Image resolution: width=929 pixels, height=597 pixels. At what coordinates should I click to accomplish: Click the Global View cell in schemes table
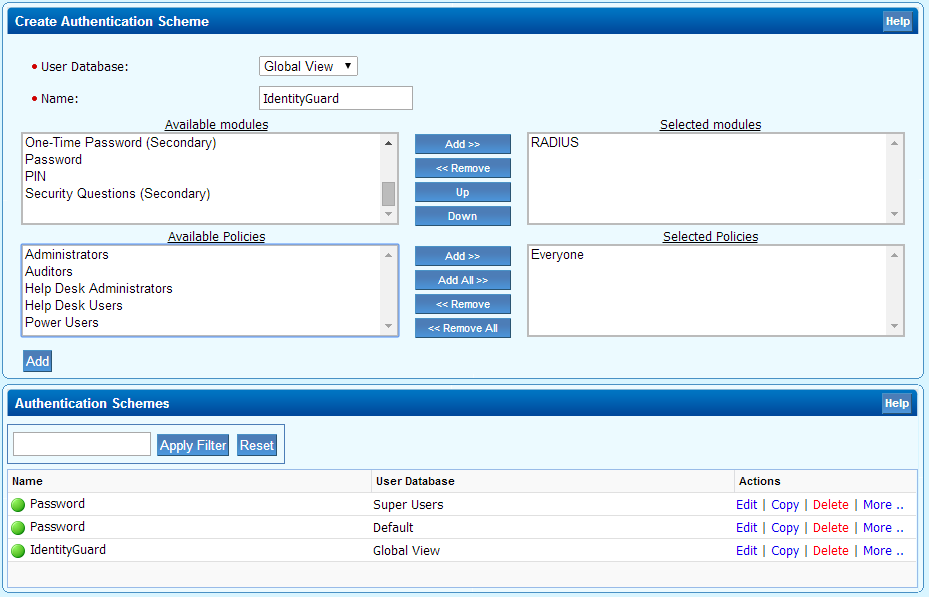click(406, 551)
